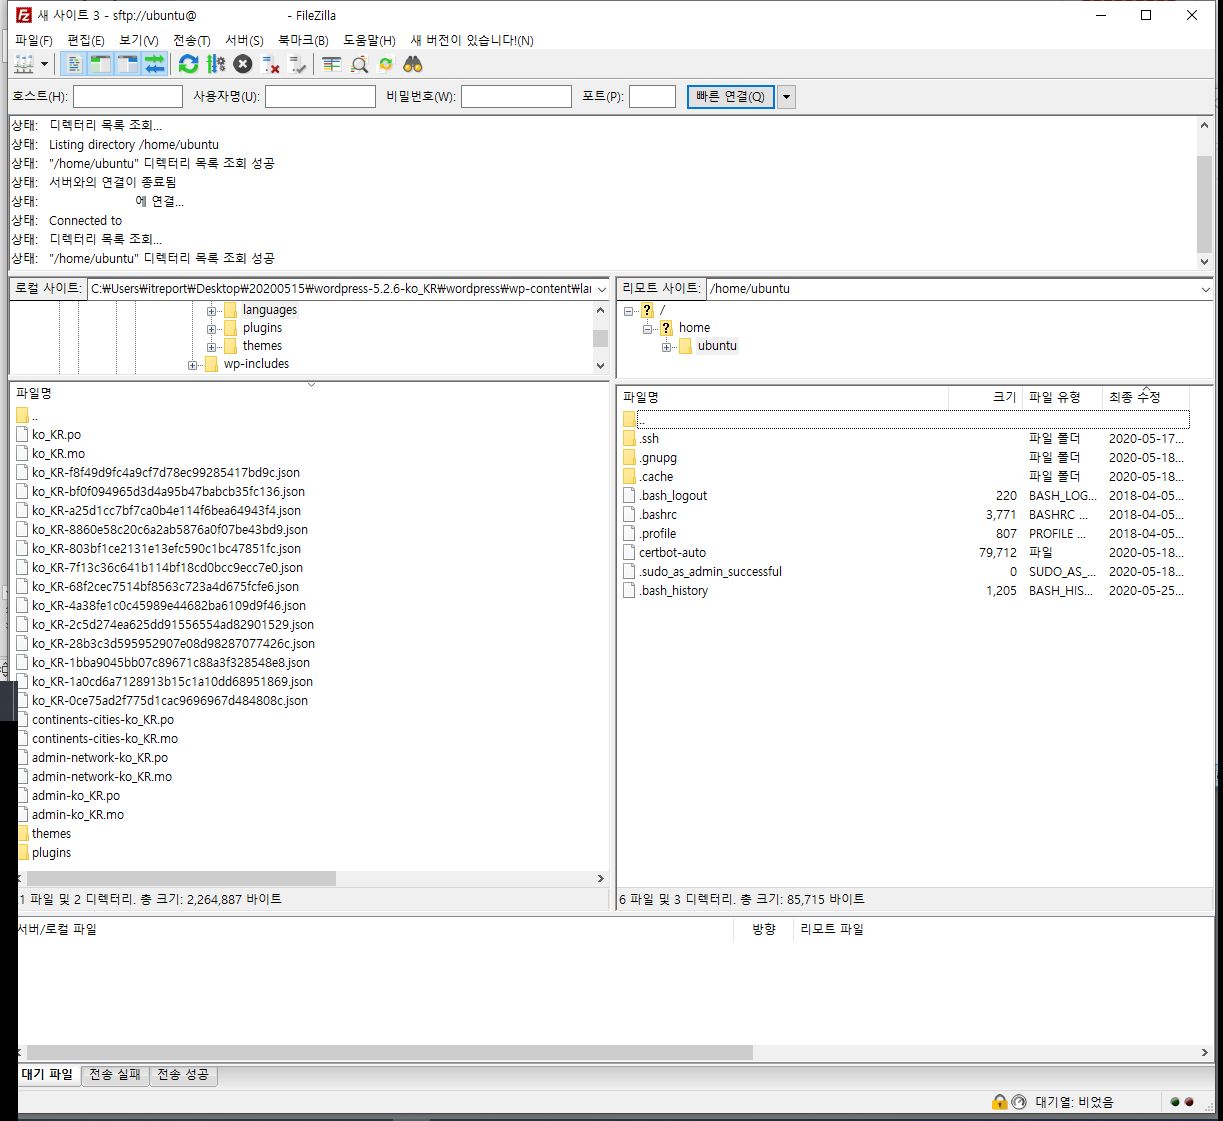Focus the 사용자명 input field

tap(320, 96)
